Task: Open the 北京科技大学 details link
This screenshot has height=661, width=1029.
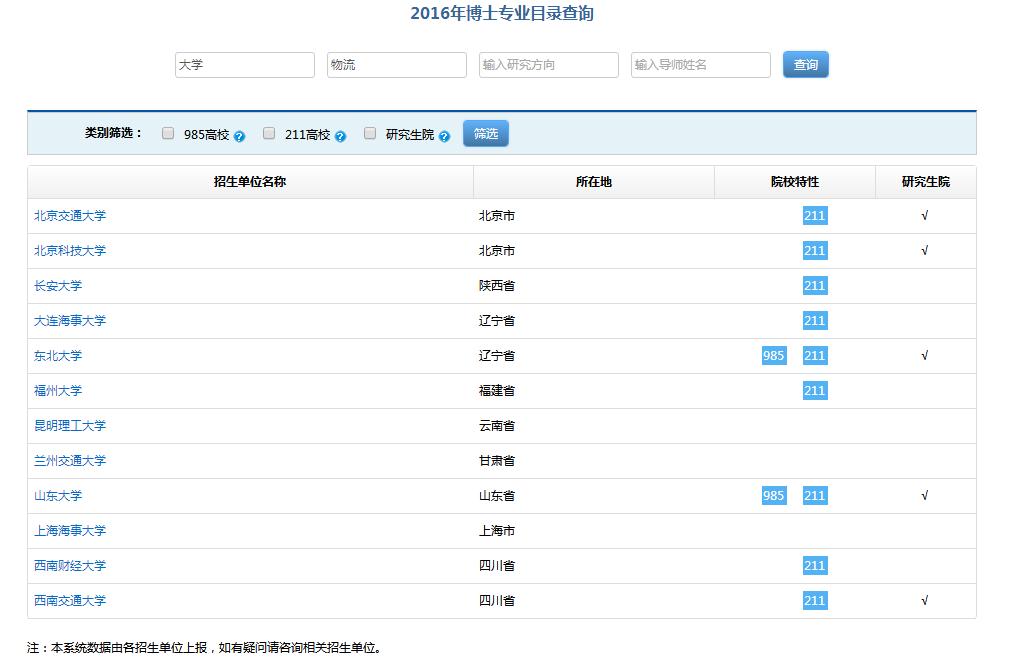Action: click(70, 250)
